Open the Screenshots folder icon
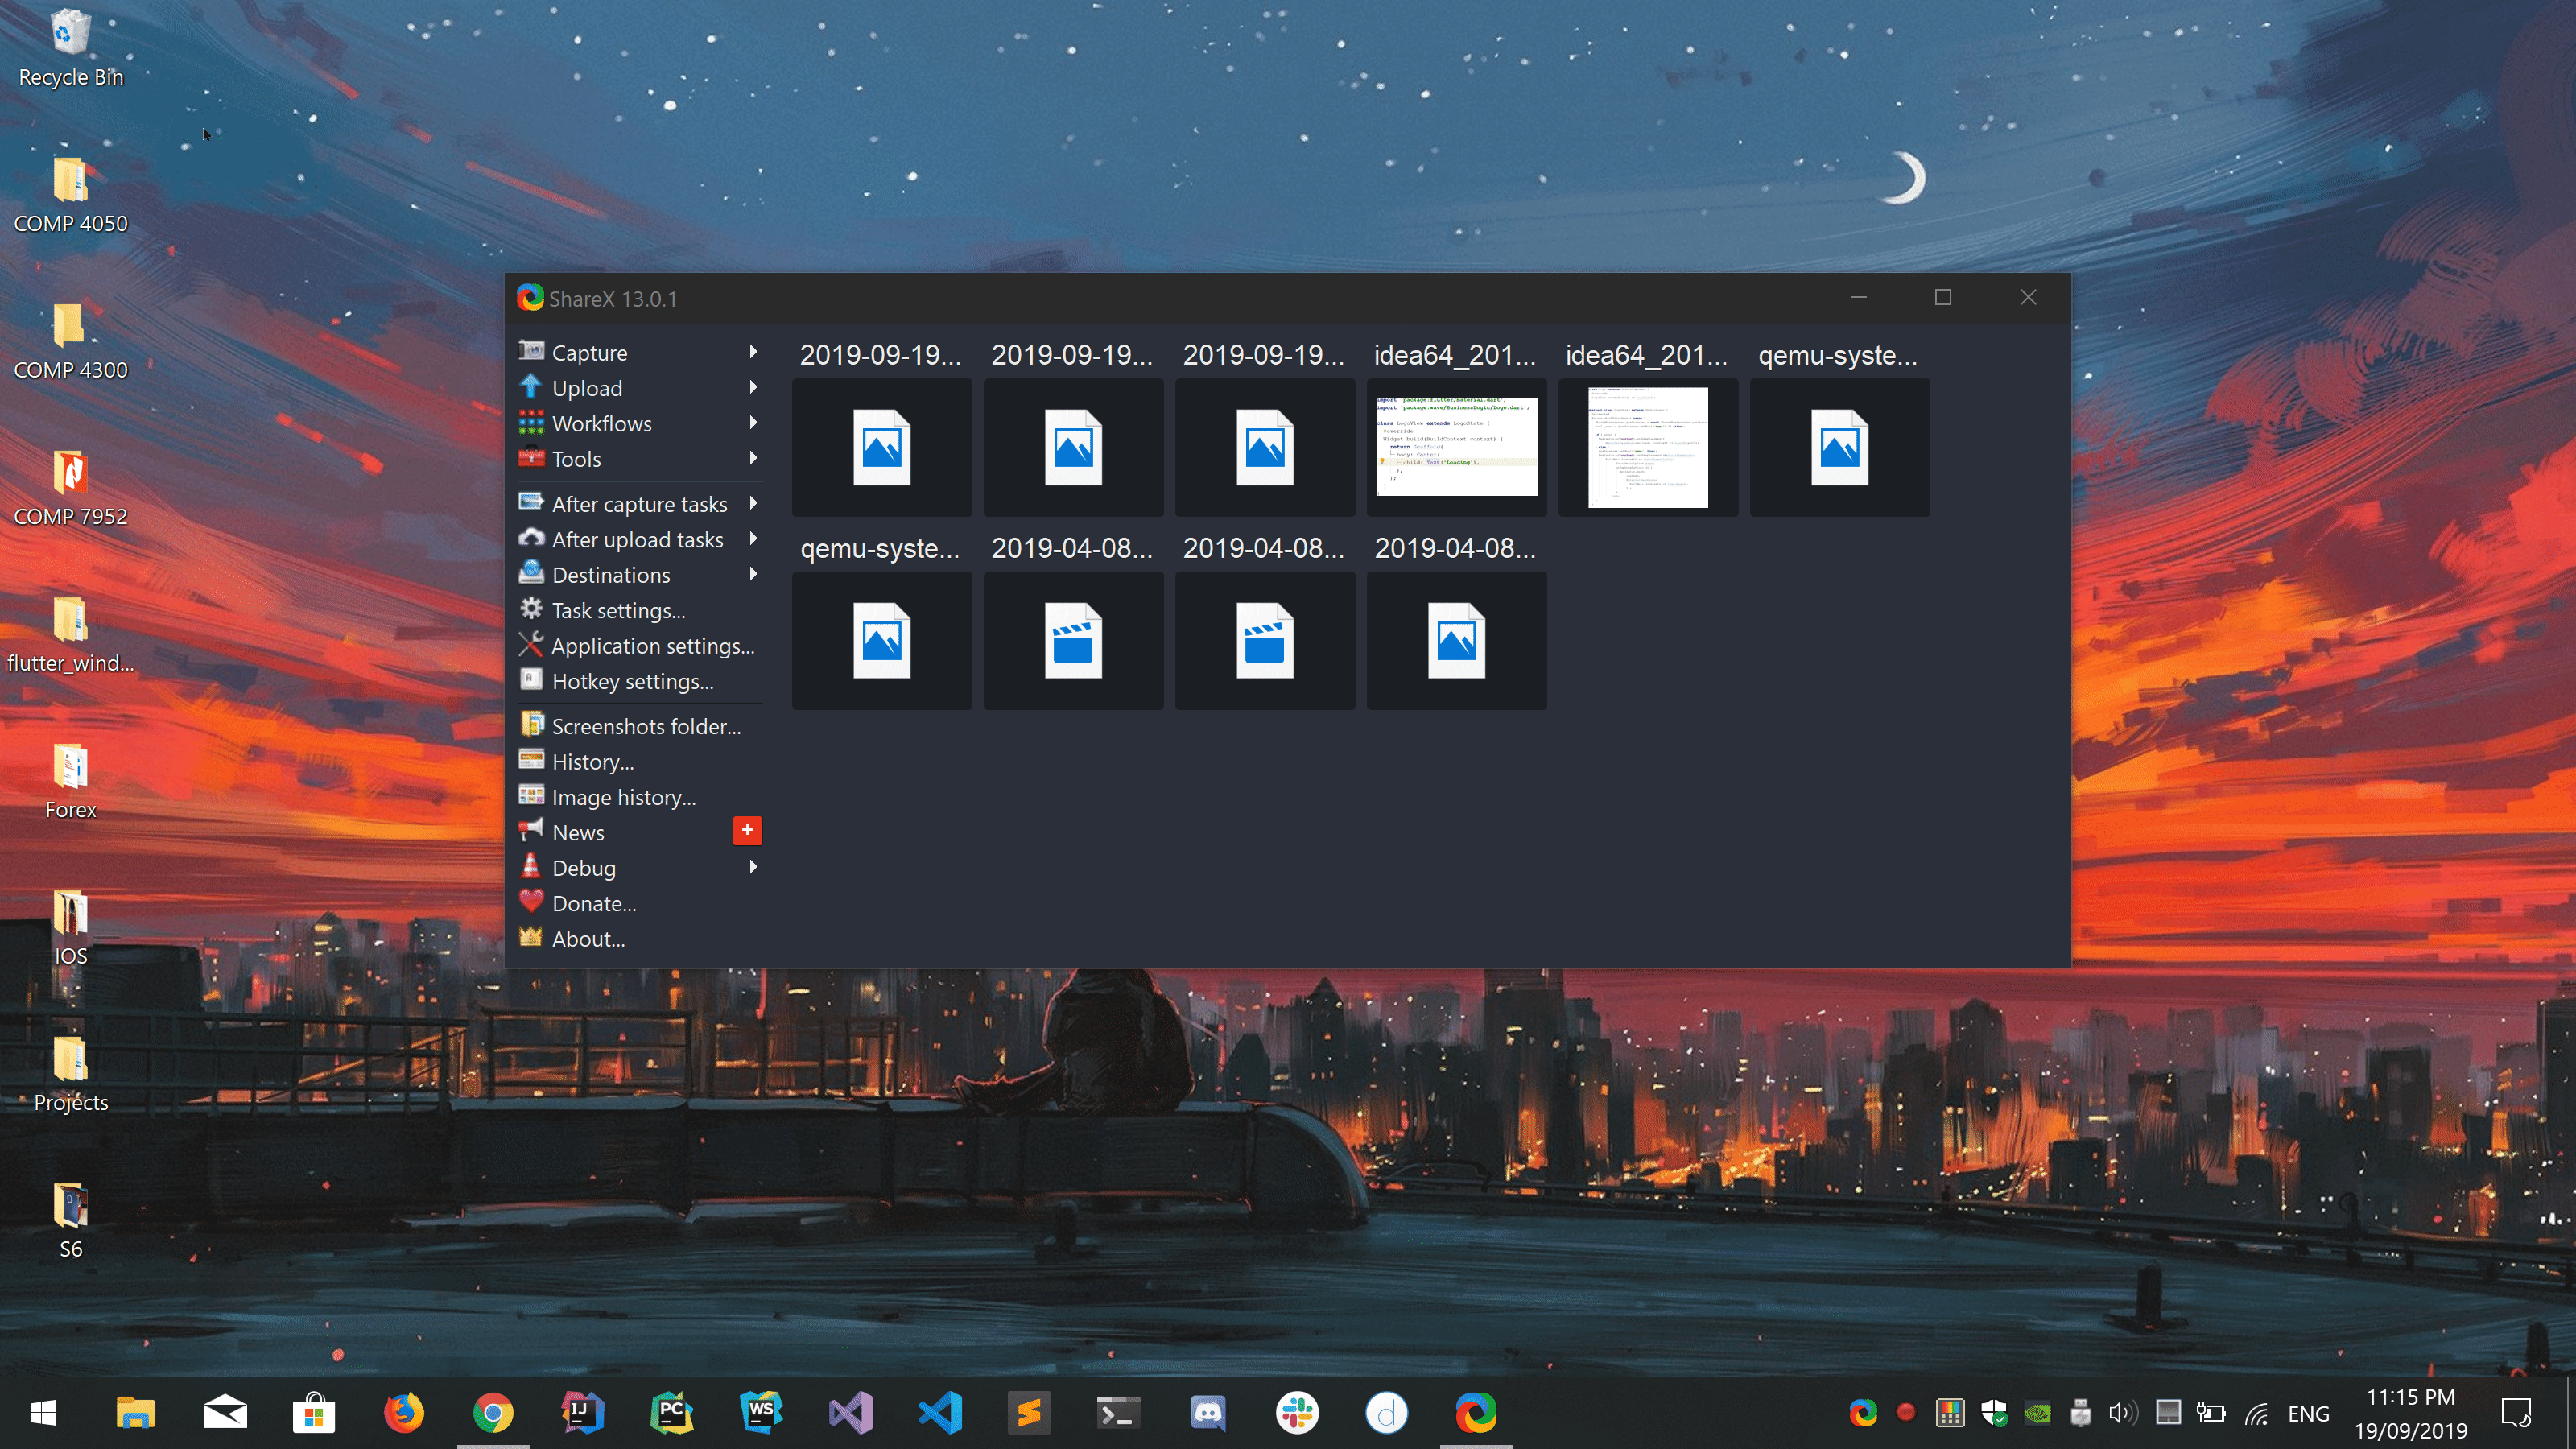 click(x=531, y=725)
